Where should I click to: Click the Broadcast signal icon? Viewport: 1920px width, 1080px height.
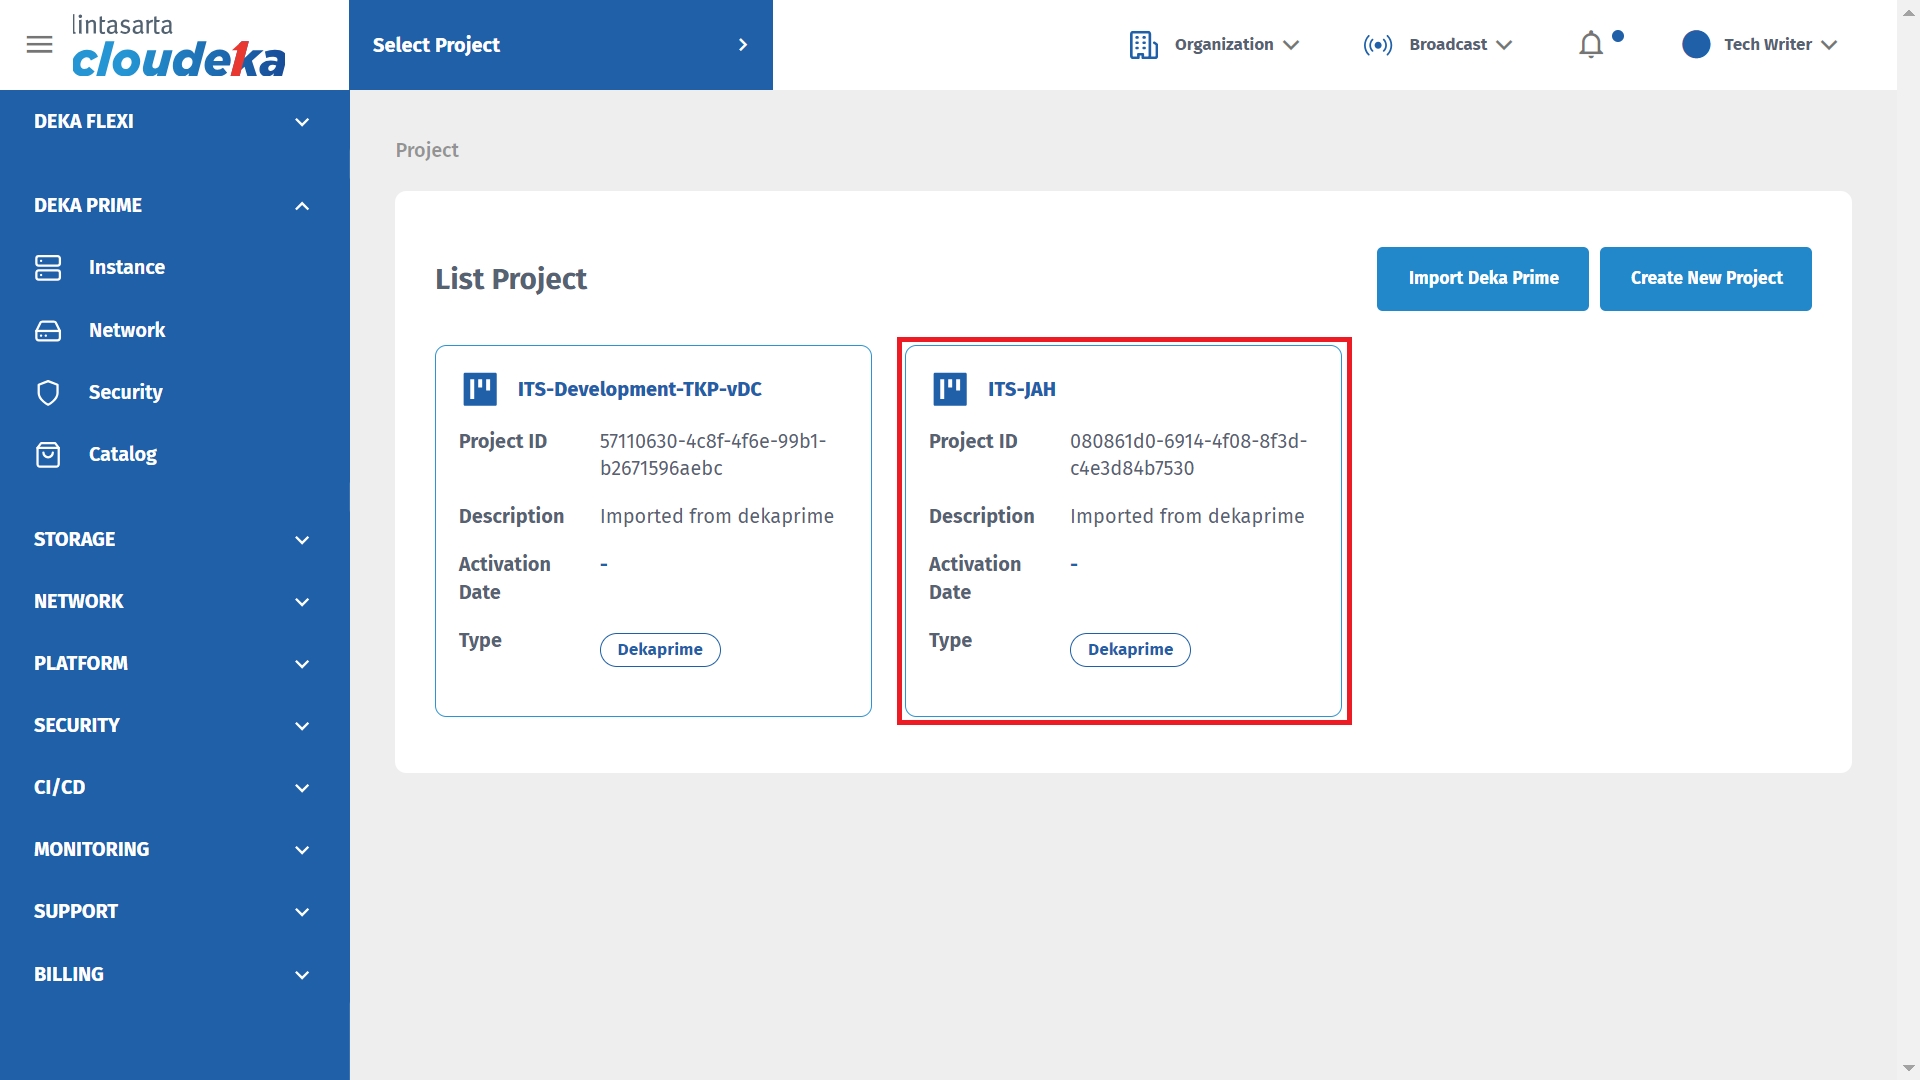click(x=1377, y=45)
